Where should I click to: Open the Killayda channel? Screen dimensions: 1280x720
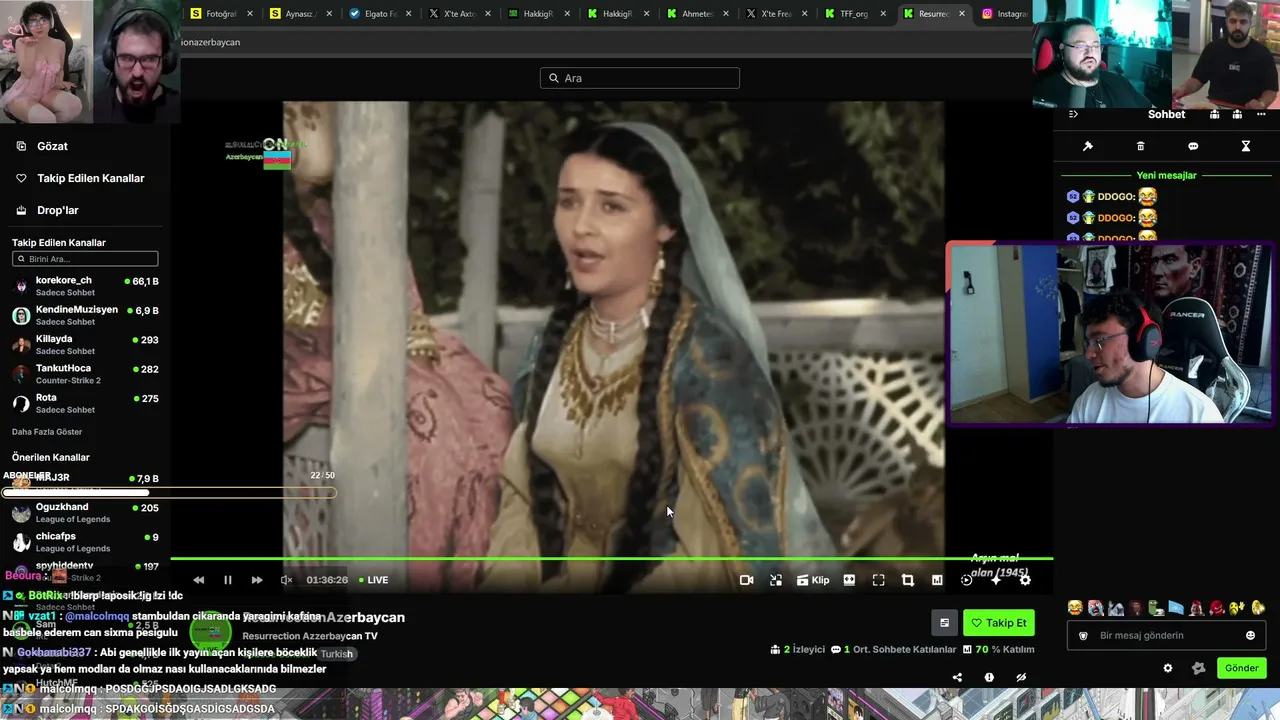tap(85, 345)
